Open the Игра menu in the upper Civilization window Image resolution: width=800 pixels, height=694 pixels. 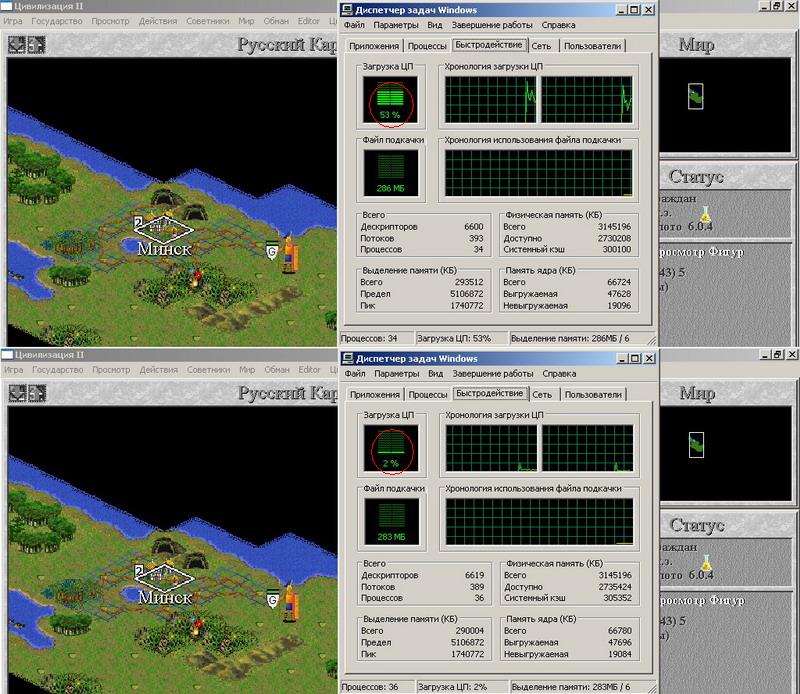pos(12,21)
